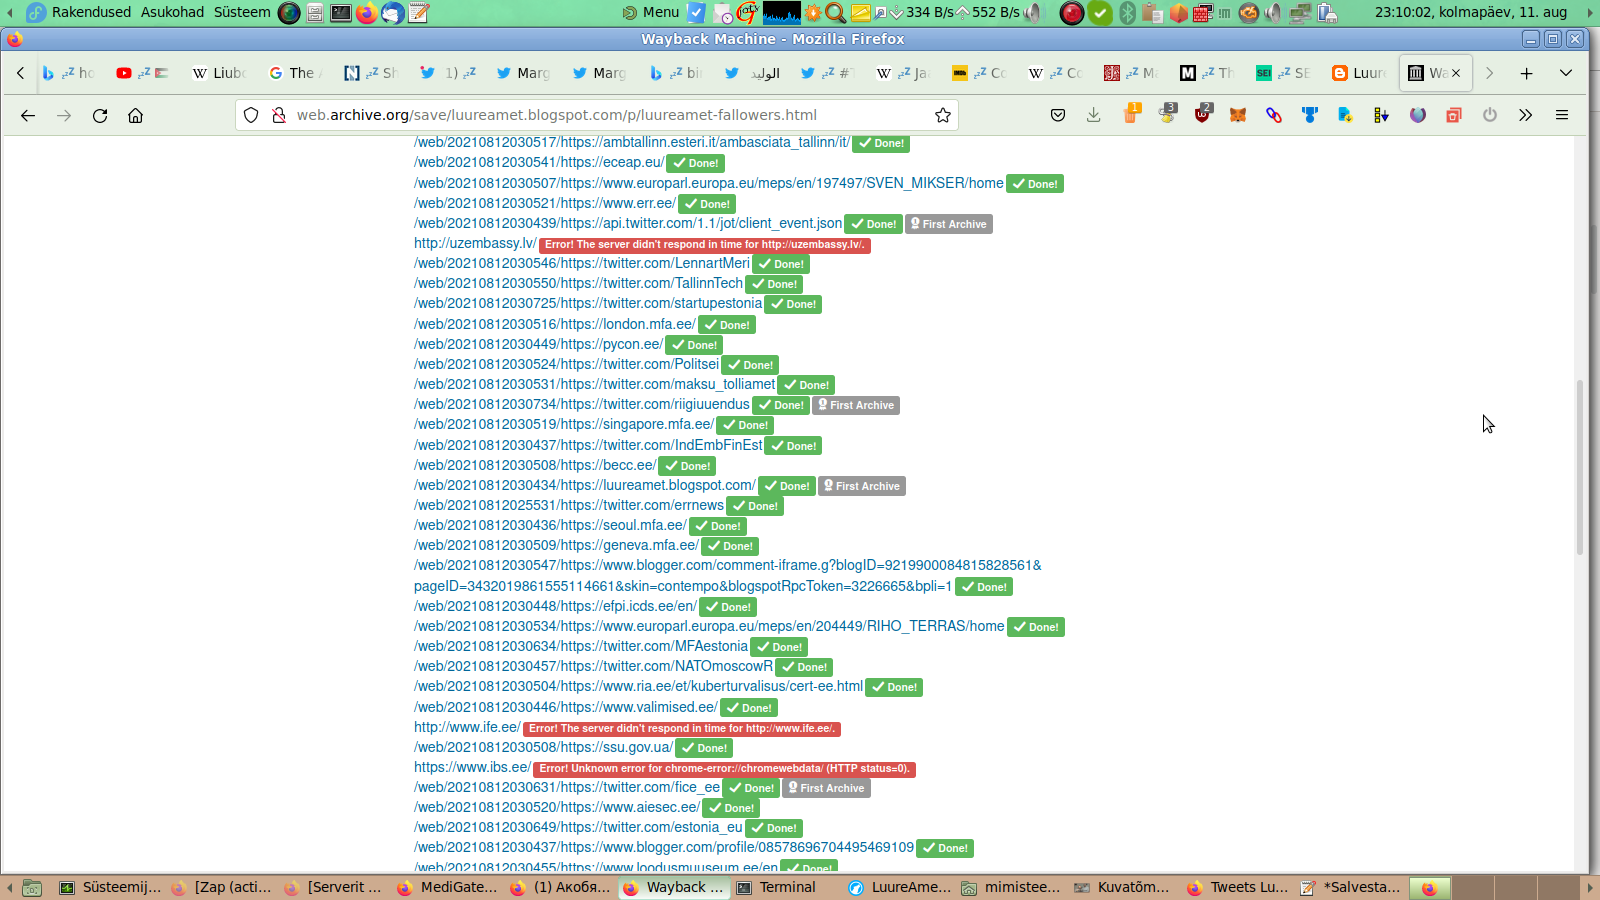The width and height of the screenshot is (1600, 900).
Task: Save page to Pocket
Action: pos(1058,115)
